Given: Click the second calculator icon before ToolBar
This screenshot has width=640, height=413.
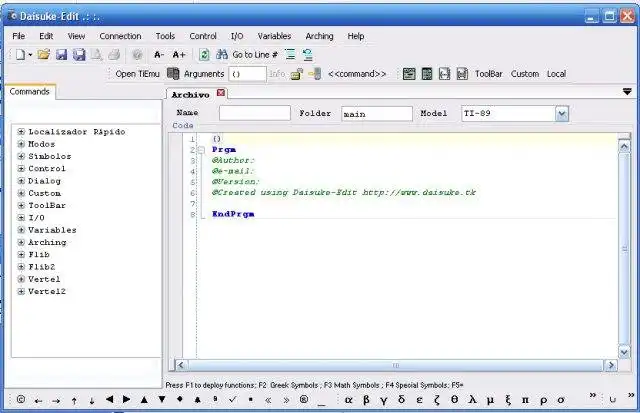Looking at the screenshot, I should 427,74.
